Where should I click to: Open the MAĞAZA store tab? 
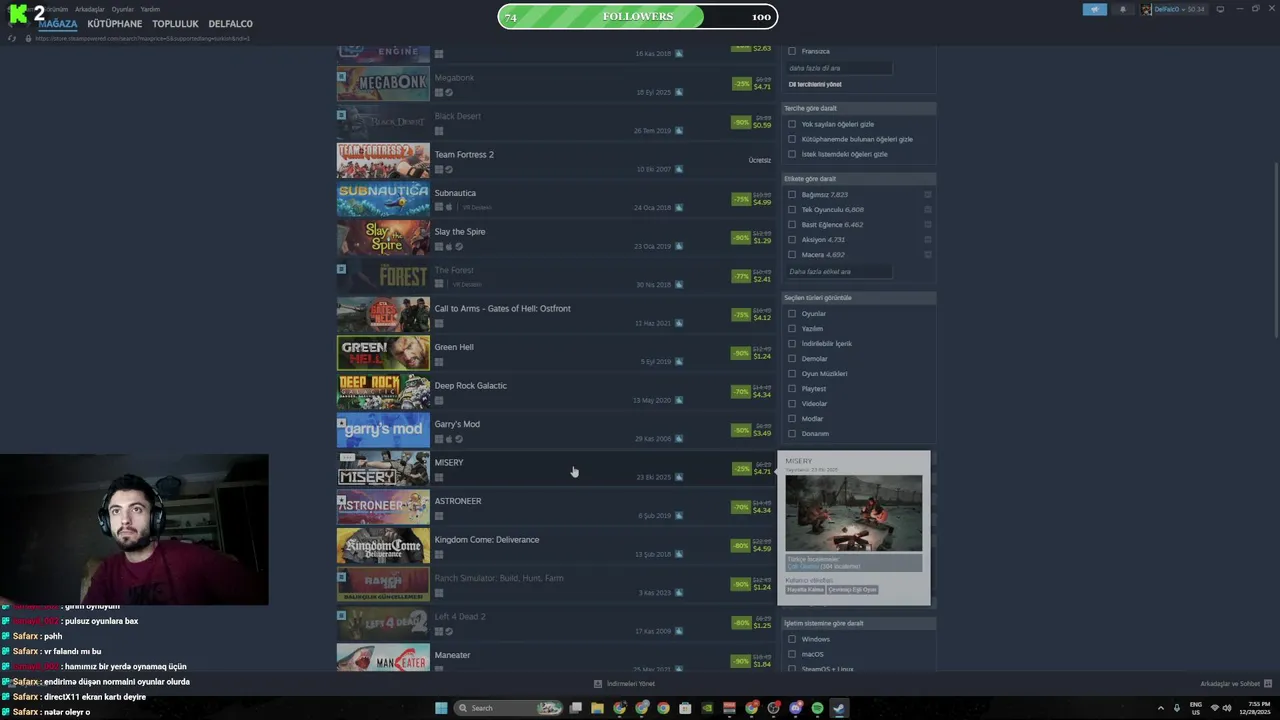[57, 24]
